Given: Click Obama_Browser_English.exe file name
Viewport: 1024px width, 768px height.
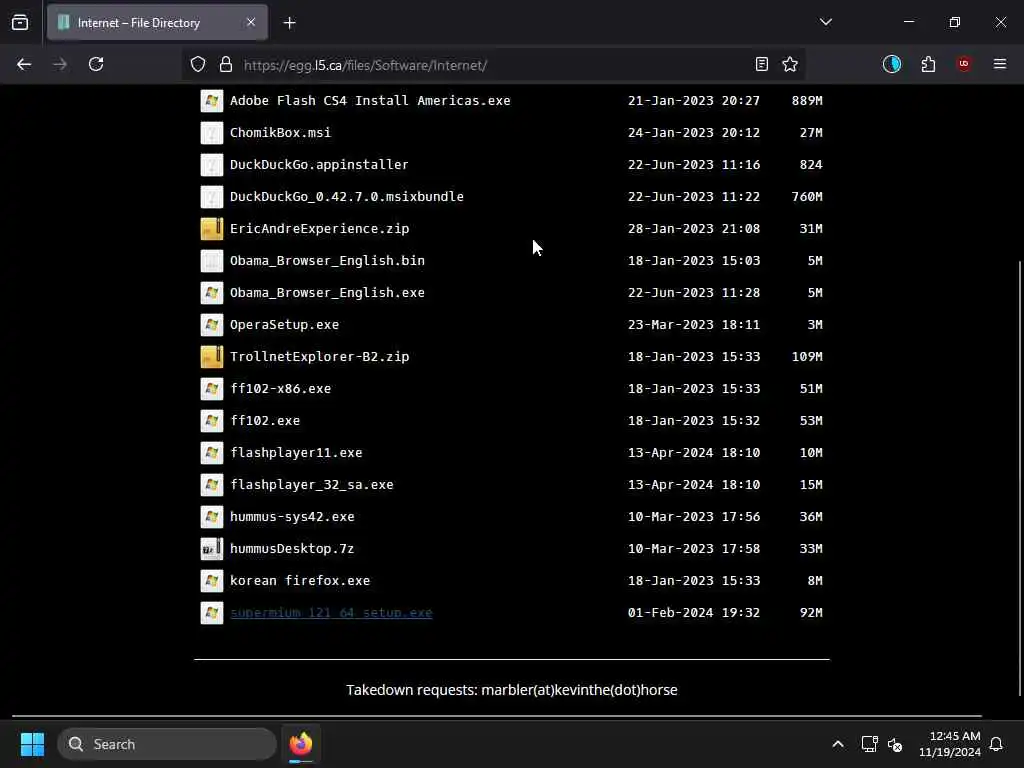Looking at the screenshot, I should click(327, 293).
